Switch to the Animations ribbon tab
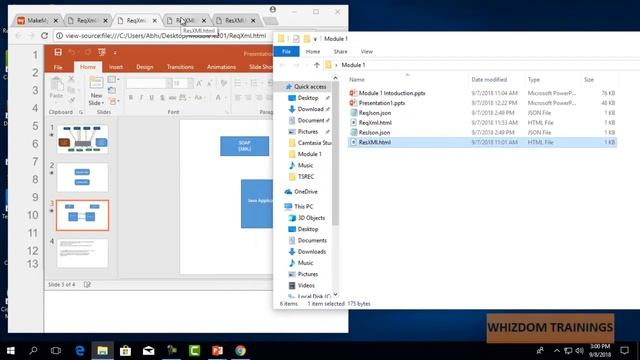640x360 pixels. (221, 67)
